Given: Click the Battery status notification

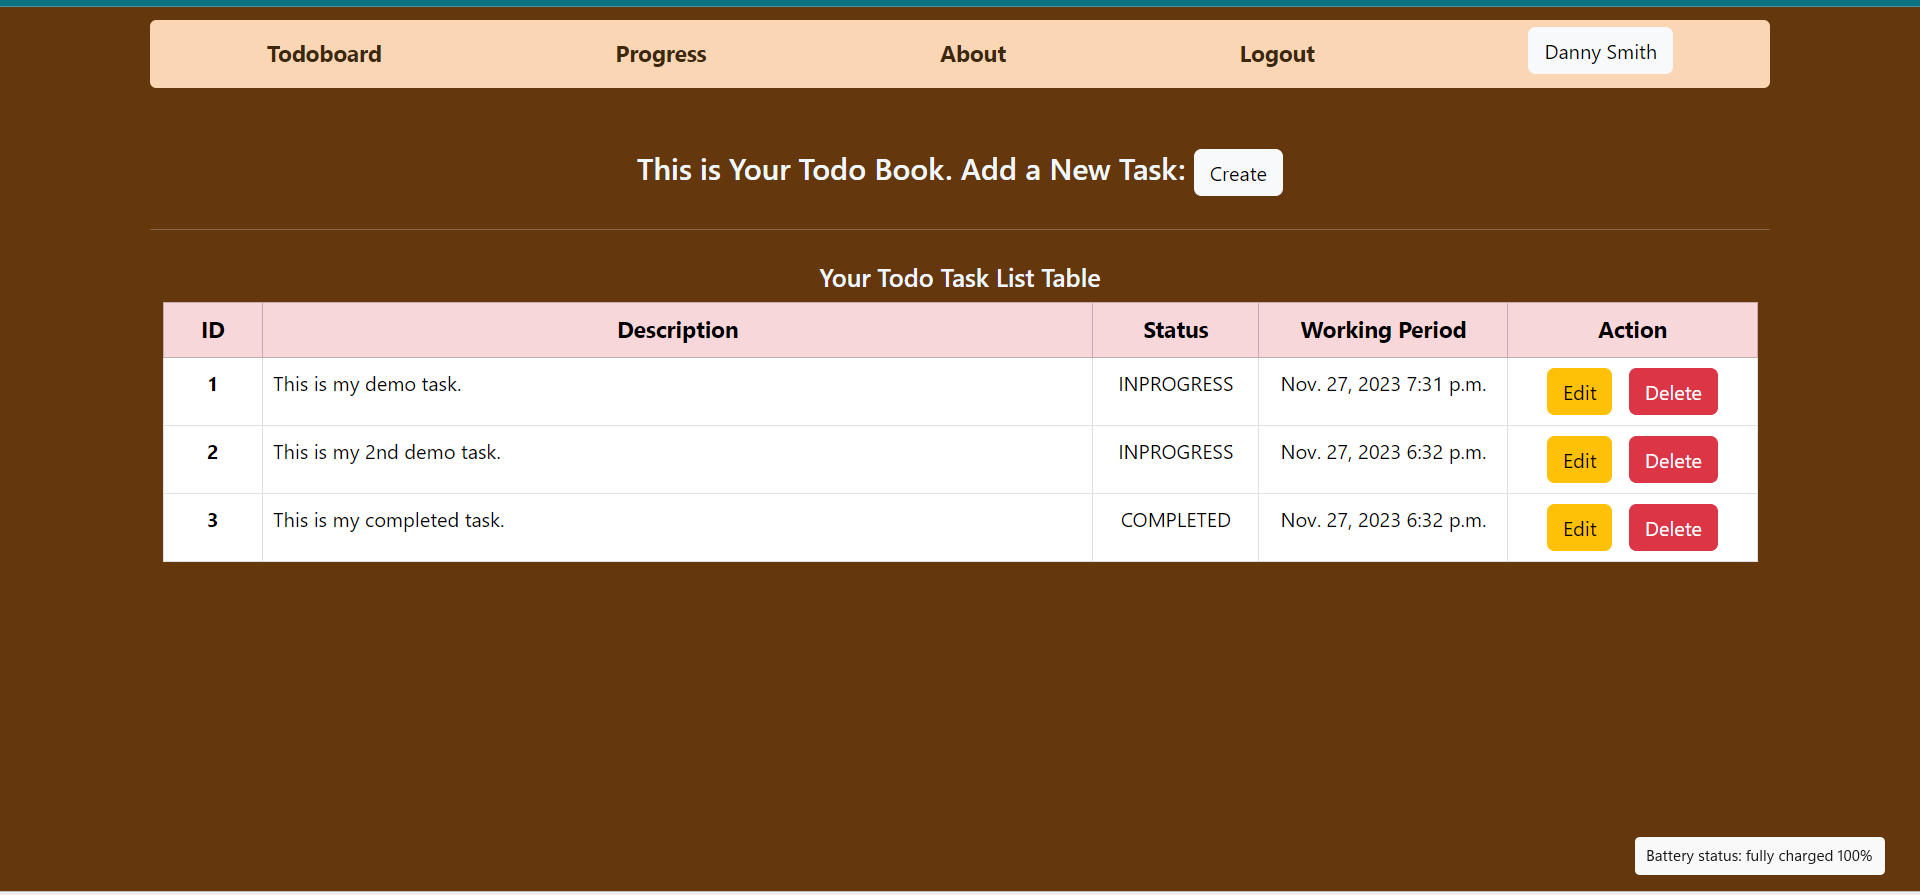Looking at the screenshot, I should click(x=1759, y=856).
